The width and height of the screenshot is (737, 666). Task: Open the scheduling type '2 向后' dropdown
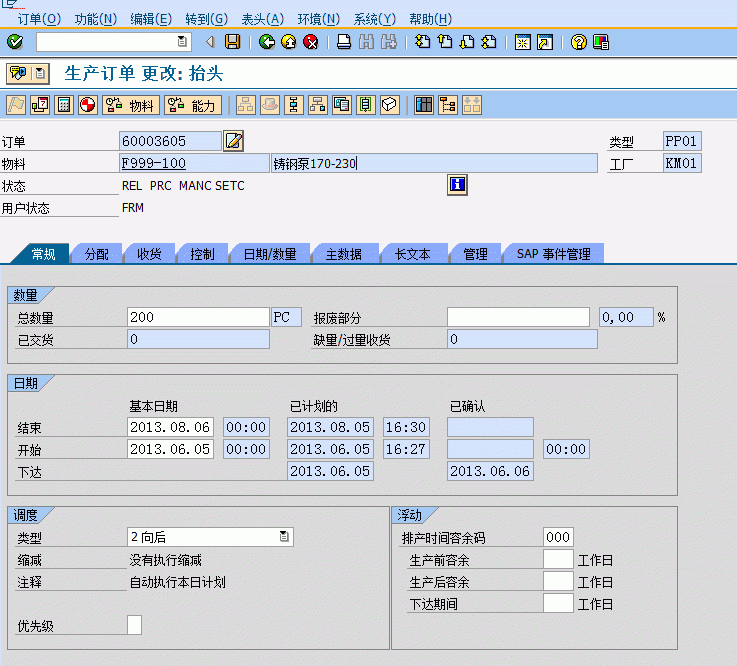pos(284,536)
